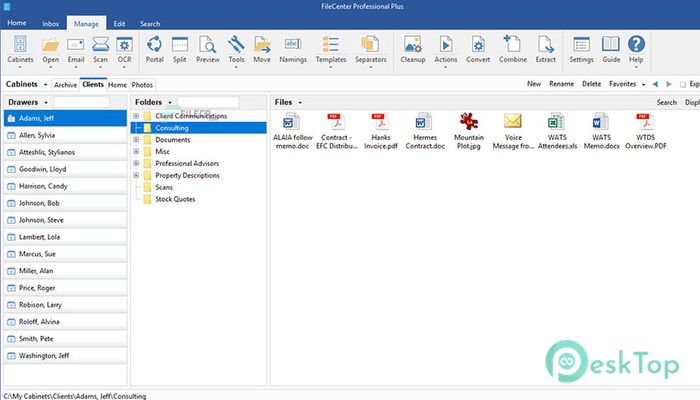Select the Johnson, Steve drawer
Viewport: 700px width, 400px height.
pyautogui.click(x=66, y=220)
